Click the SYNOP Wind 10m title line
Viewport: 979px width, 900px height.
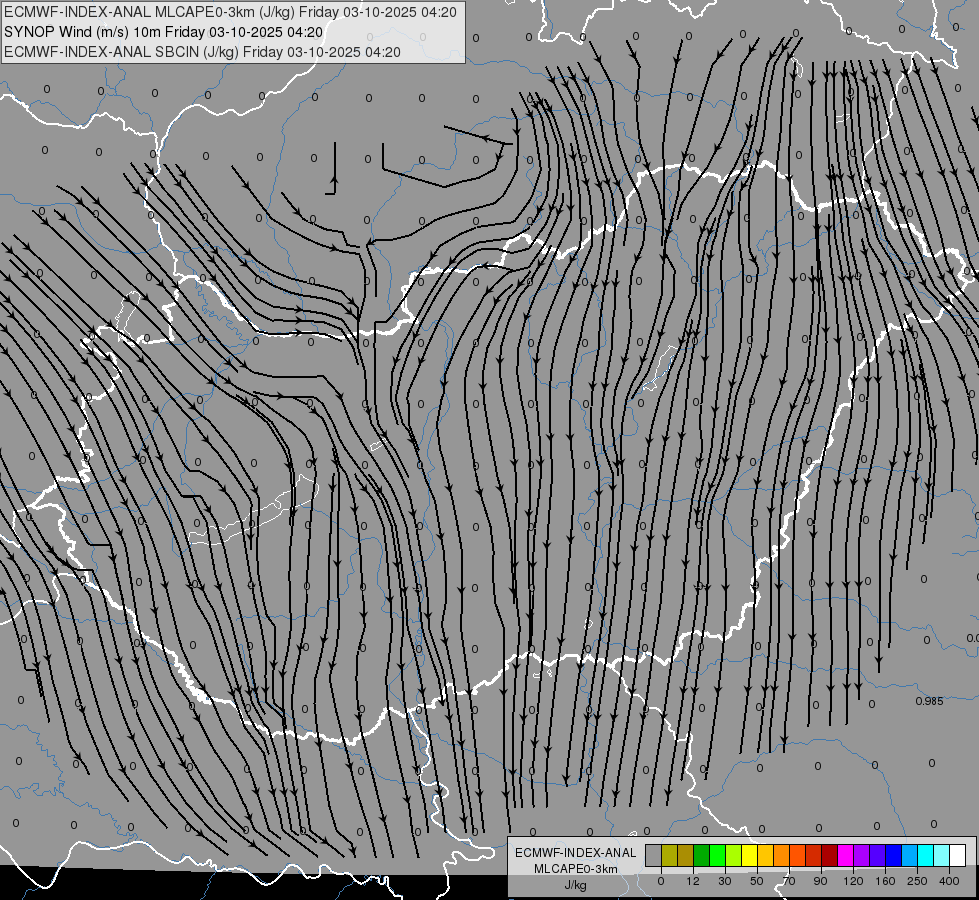164,32
